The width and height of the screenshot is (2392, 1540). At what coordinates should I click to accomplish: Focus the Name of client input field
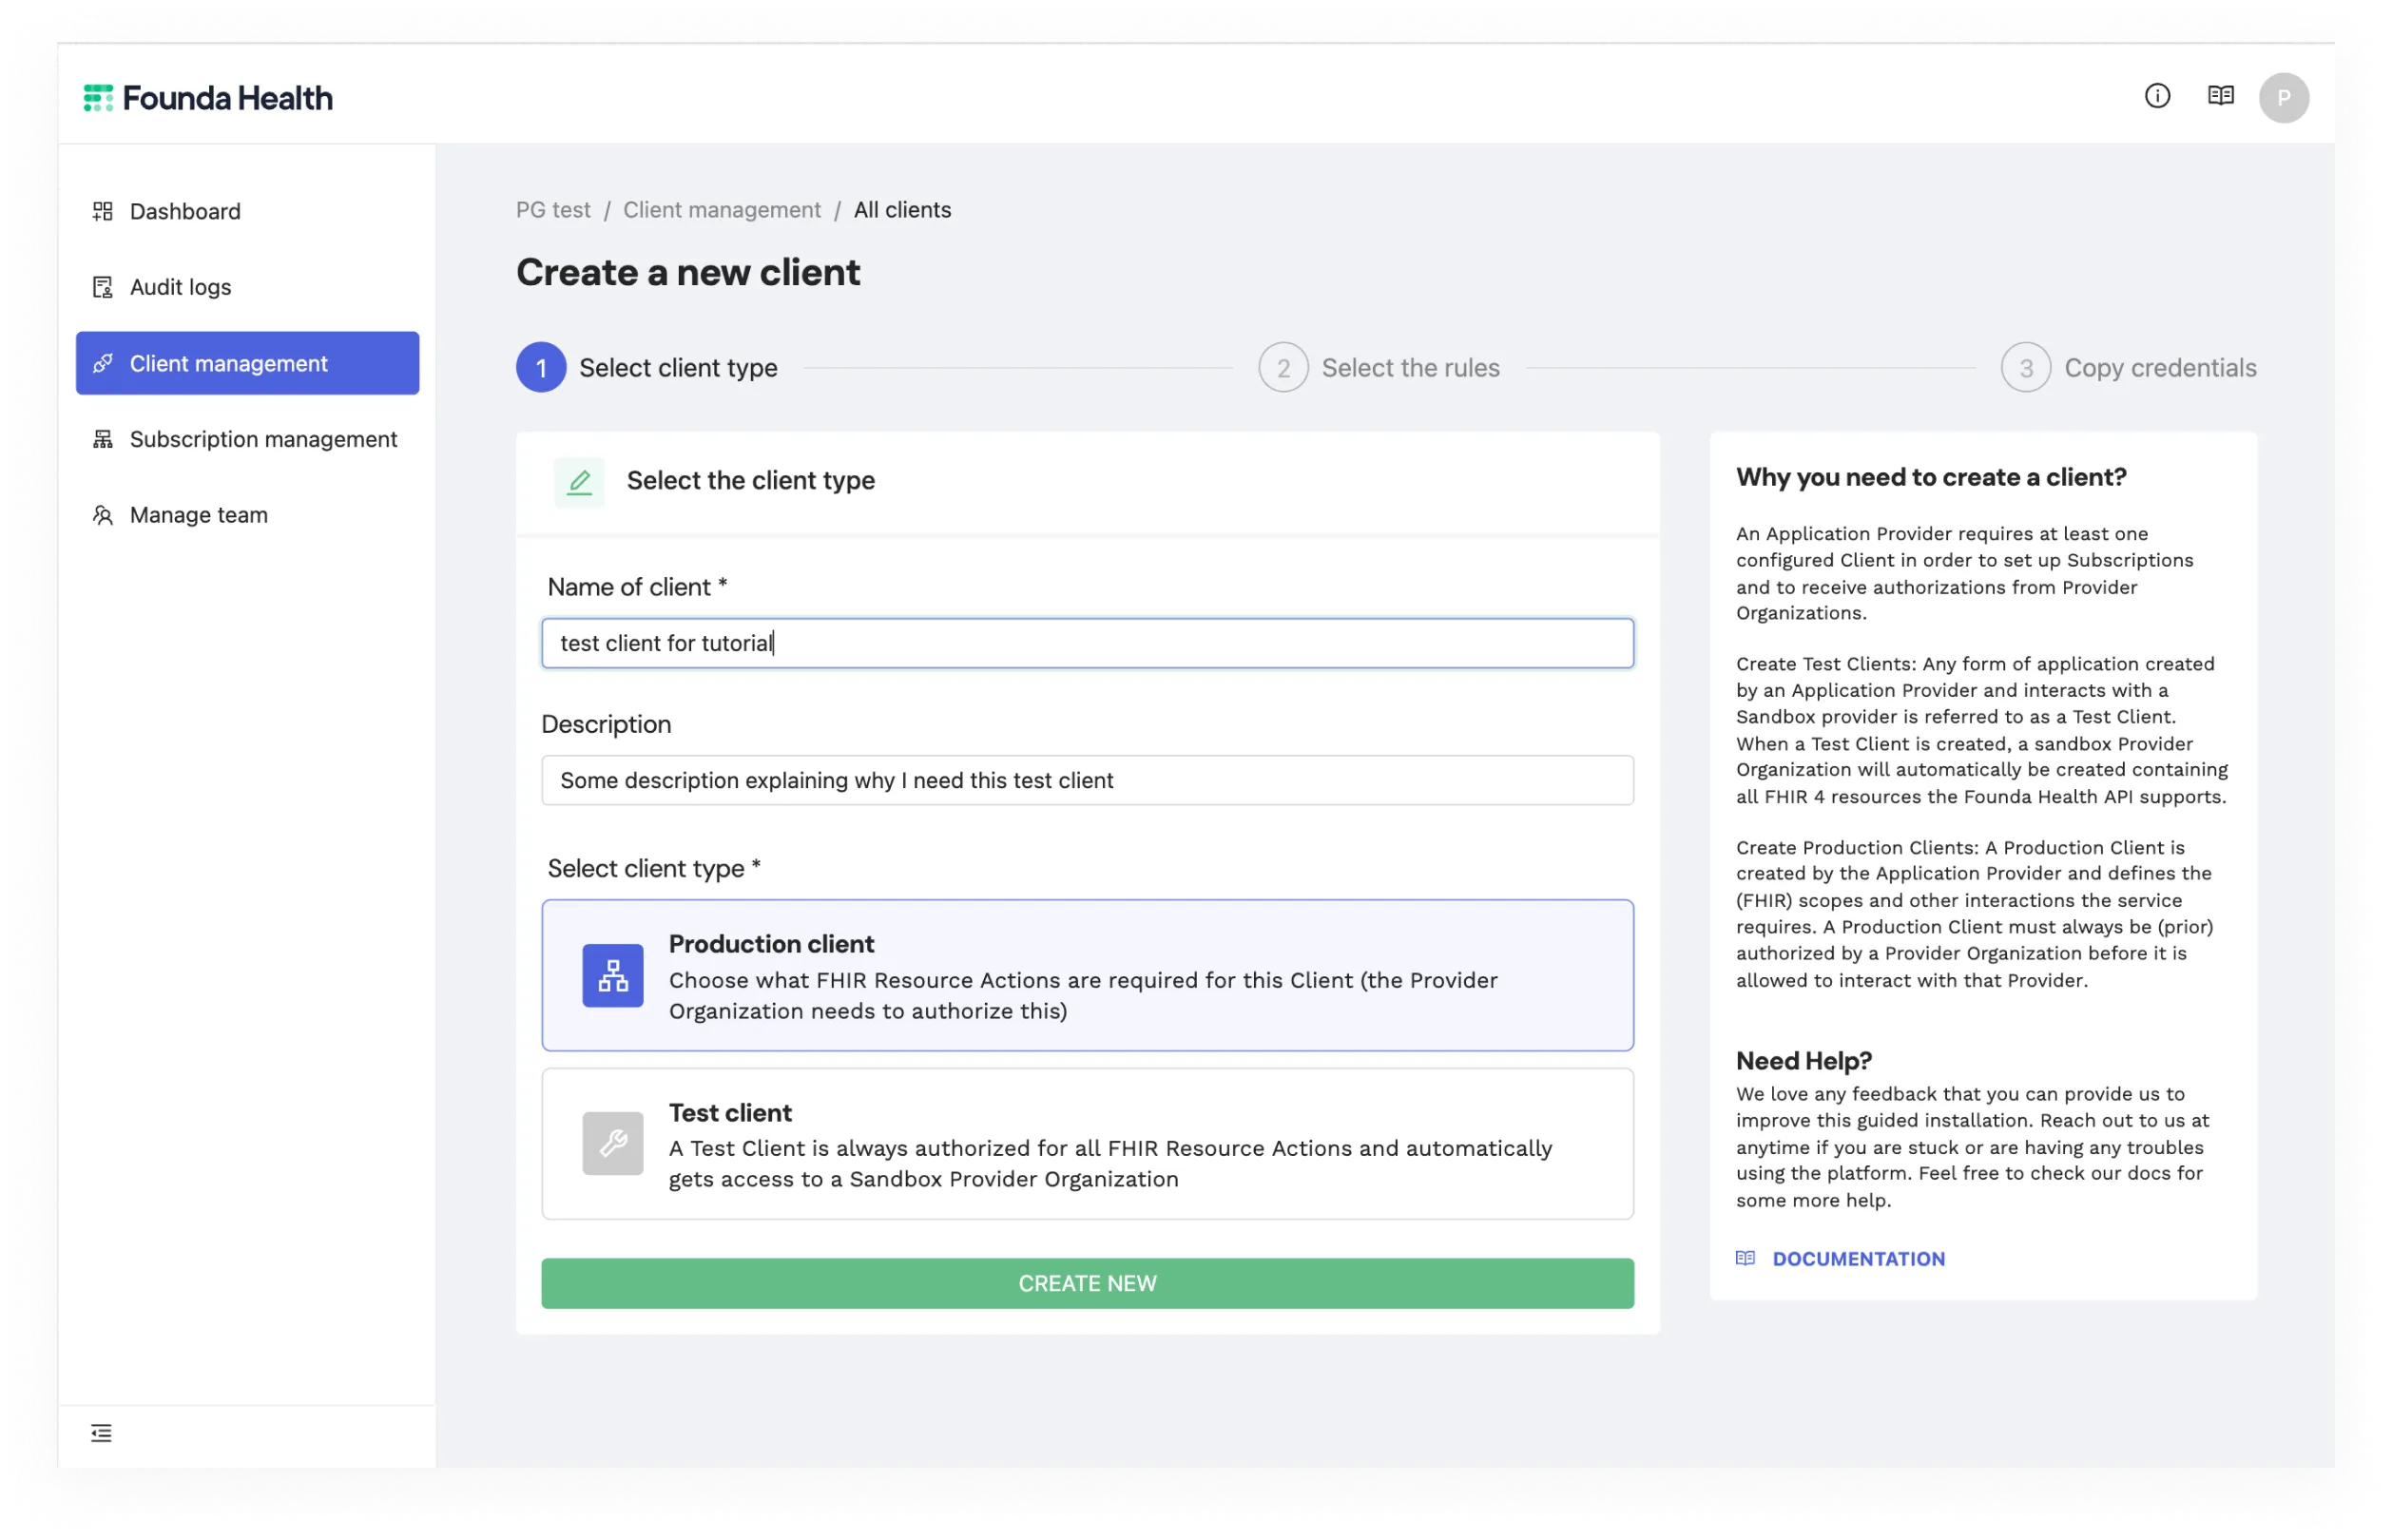(1087, 643)
